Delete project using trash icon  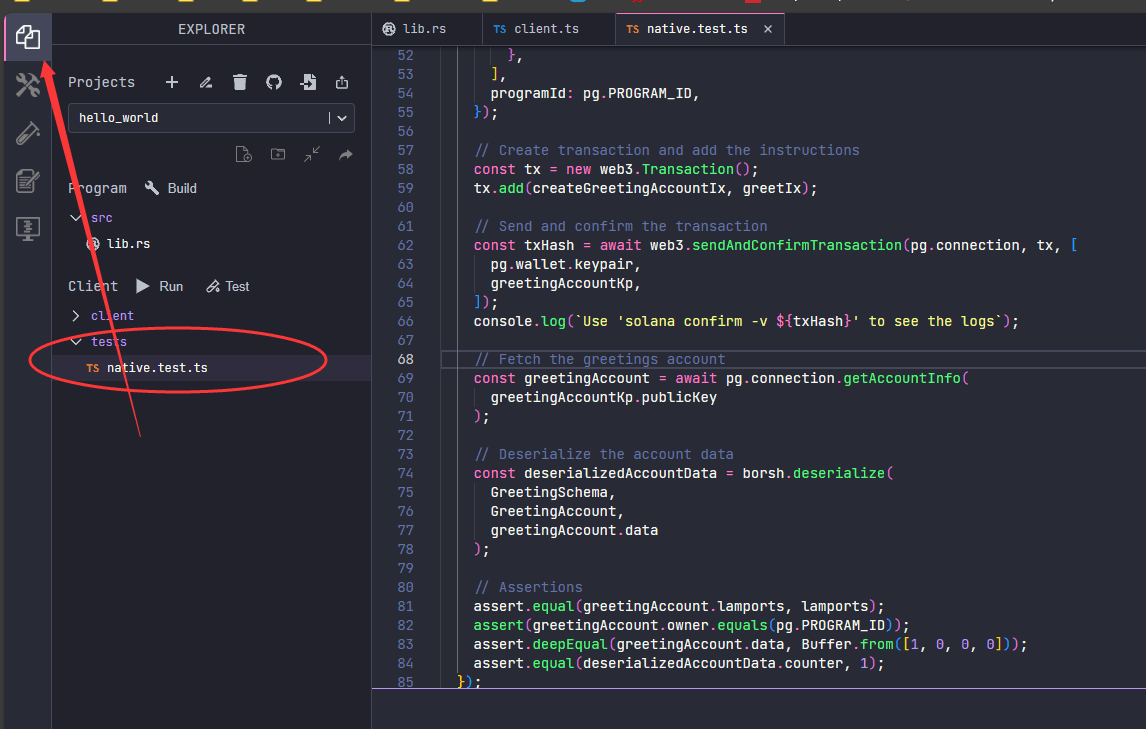click(x=240, y=82)
